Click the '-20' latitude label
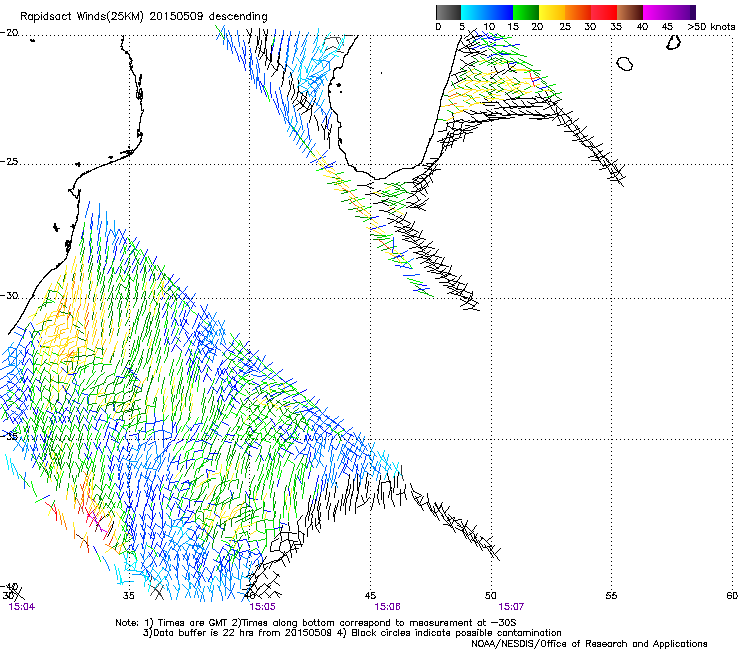 point(9,33)
